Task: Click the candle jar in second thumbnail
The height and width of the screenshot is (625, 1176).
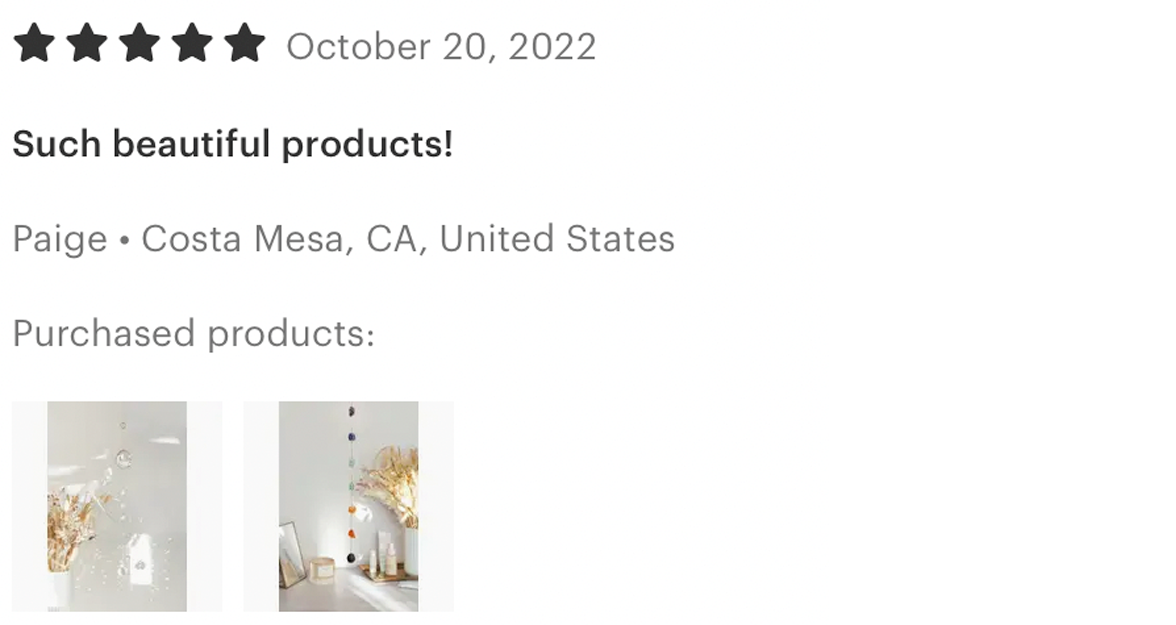Action: point(322,570)
